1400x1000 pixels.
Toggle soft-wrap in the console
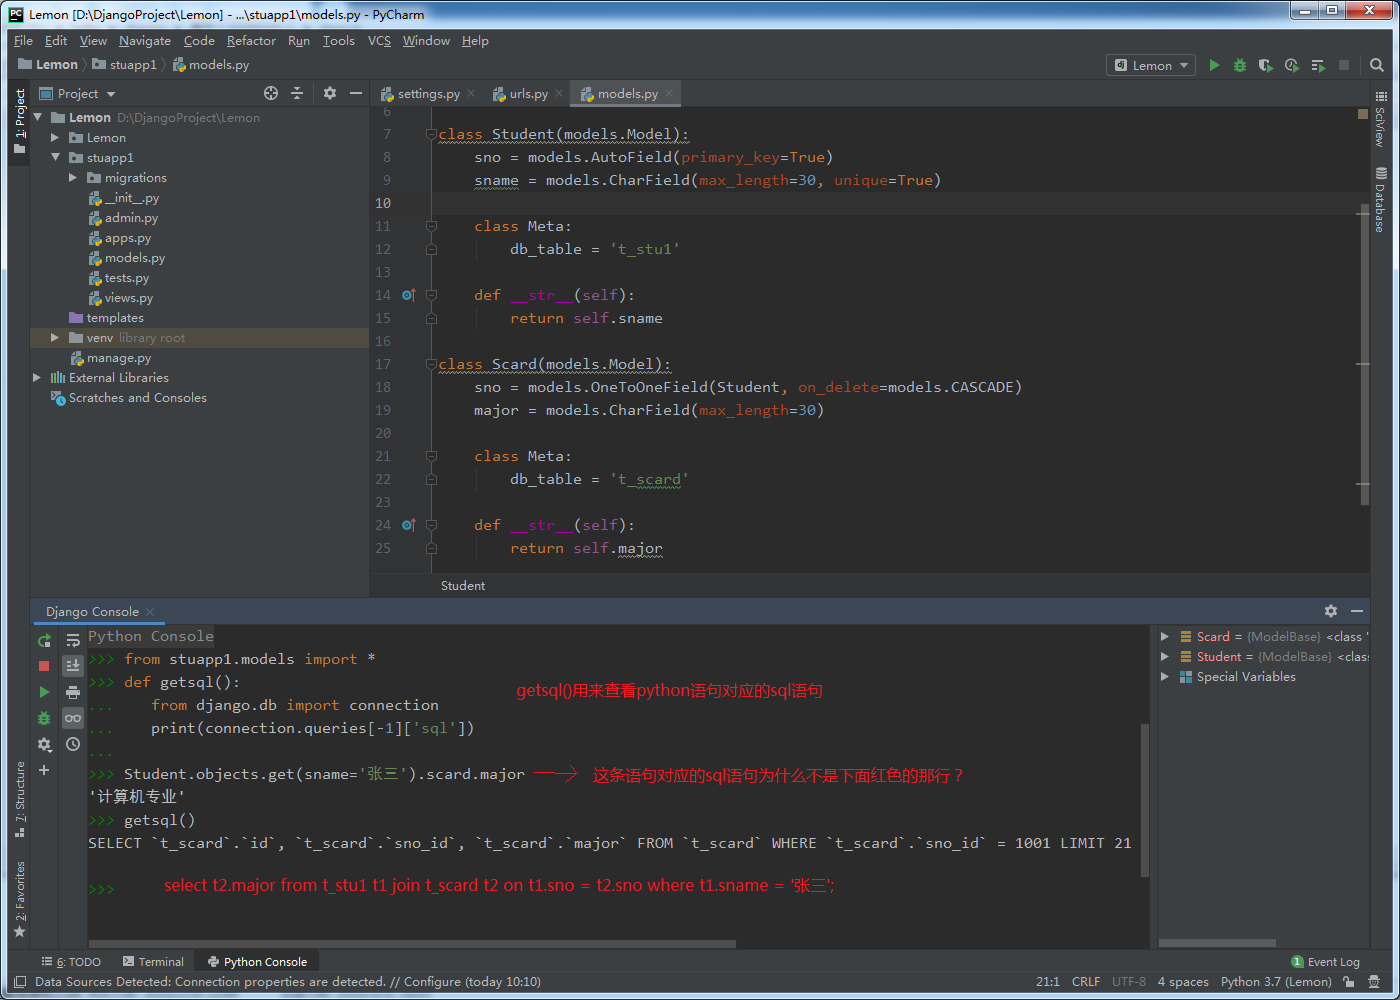[73, 640]
